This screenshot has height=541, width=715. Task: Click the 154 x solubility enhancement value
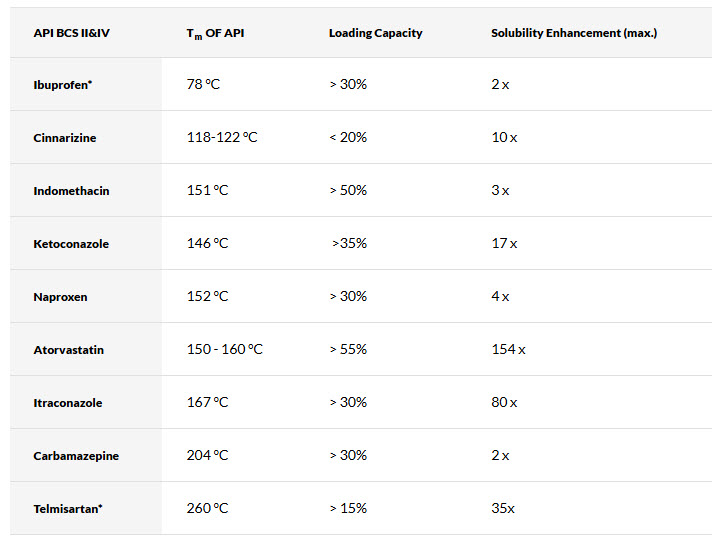point(508,349)
